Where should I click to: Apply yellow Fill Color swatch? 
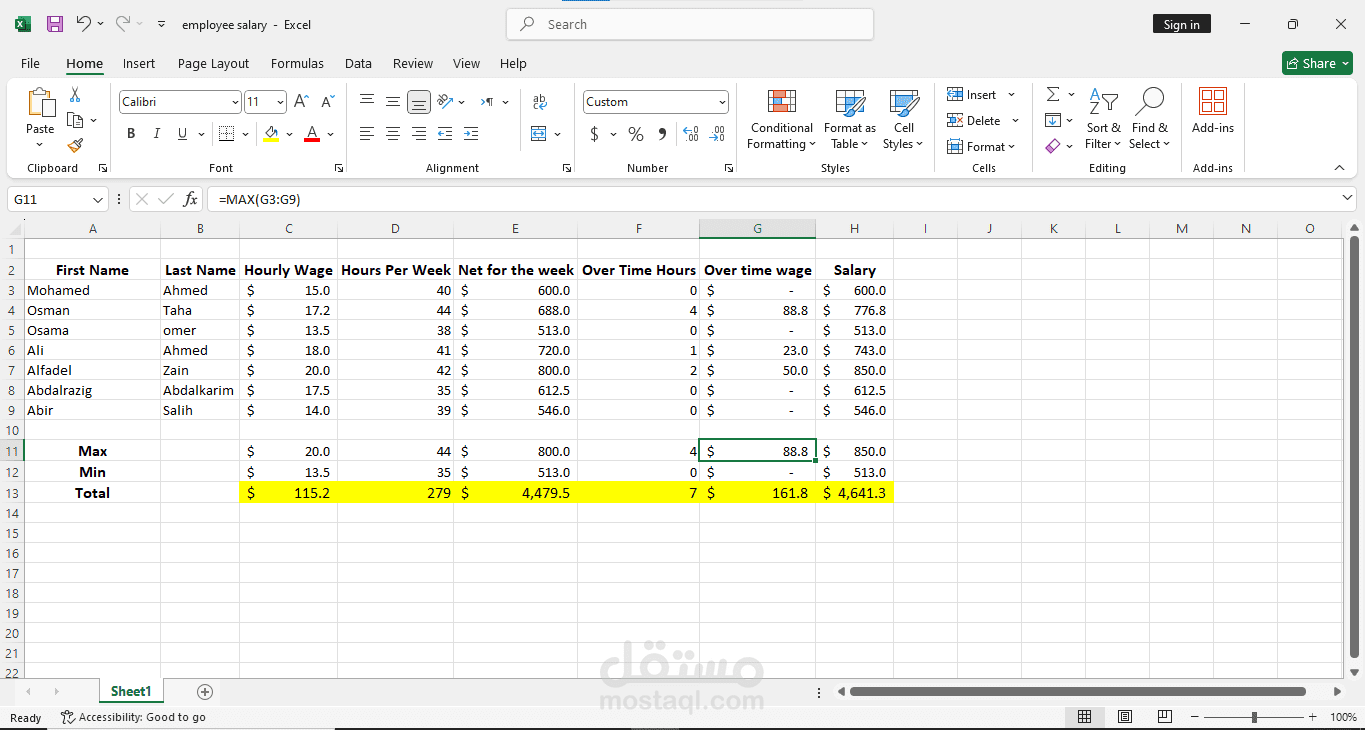click(272, 134)
